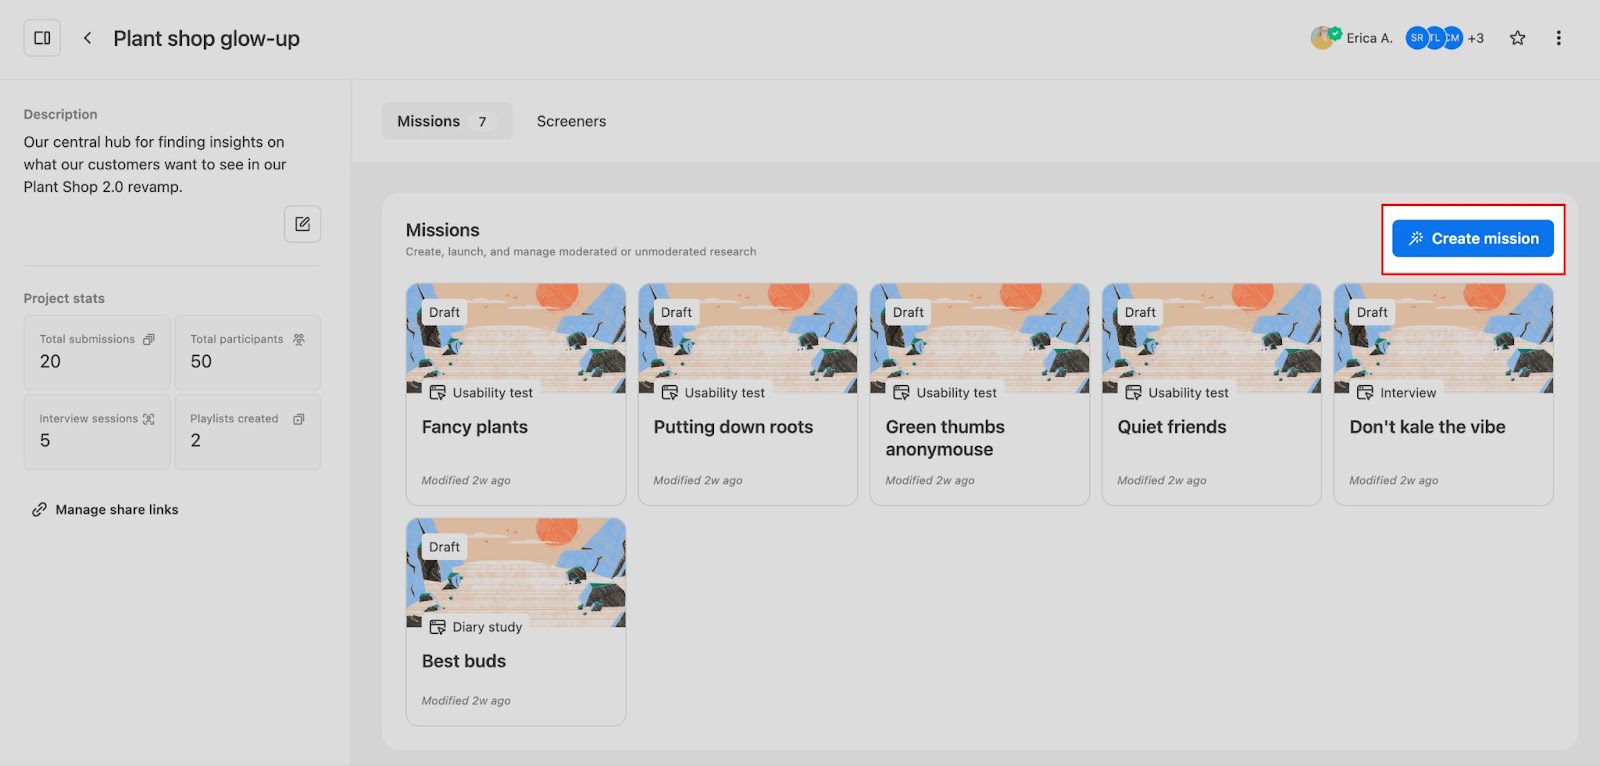
Task: Star the Plant shop glow-up project
Action: [1517, 38]
